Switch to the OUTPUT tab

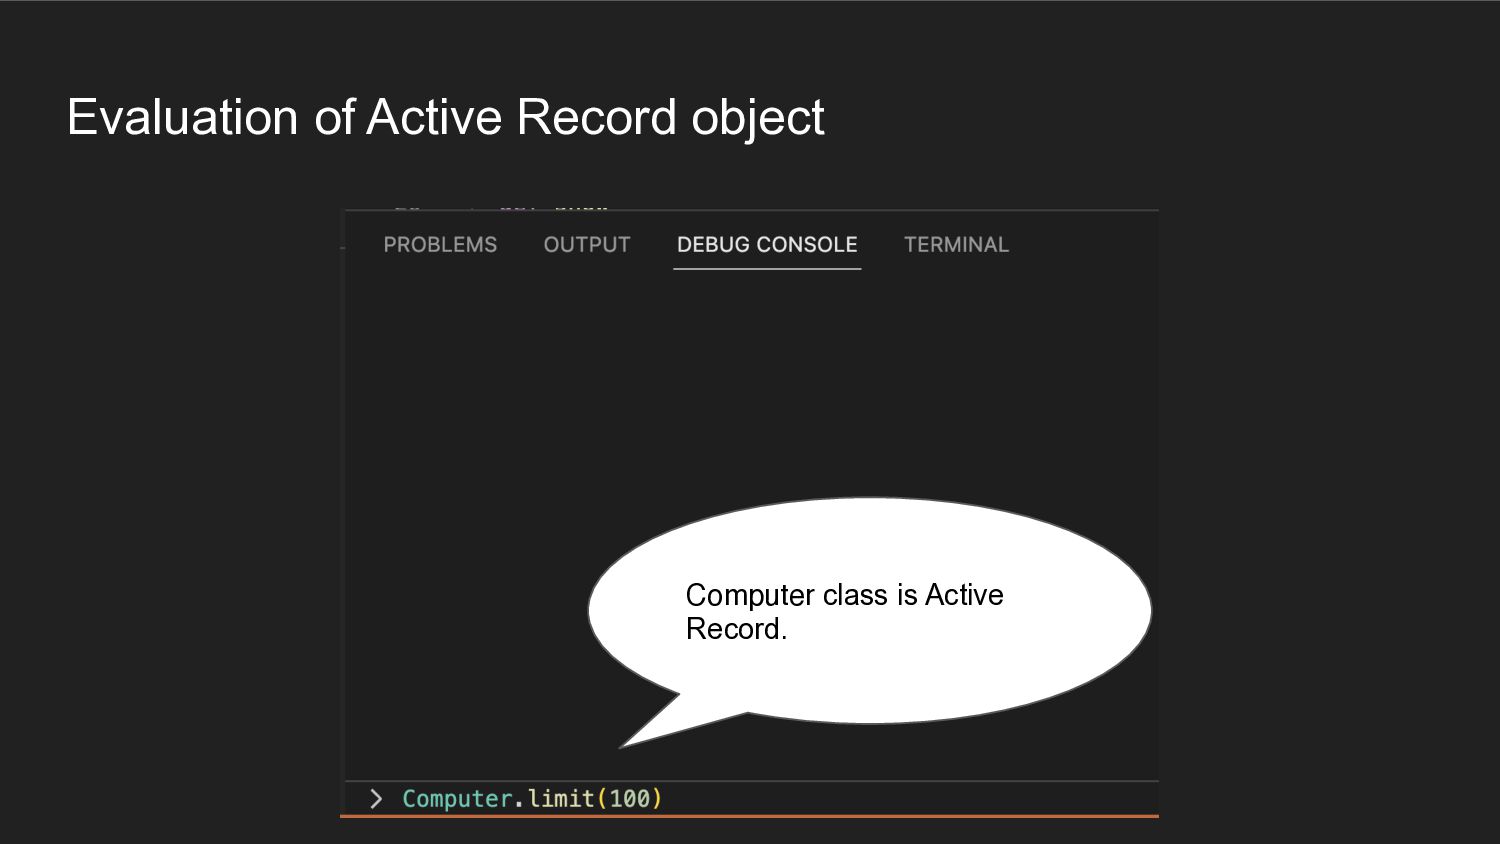(587, 245)
